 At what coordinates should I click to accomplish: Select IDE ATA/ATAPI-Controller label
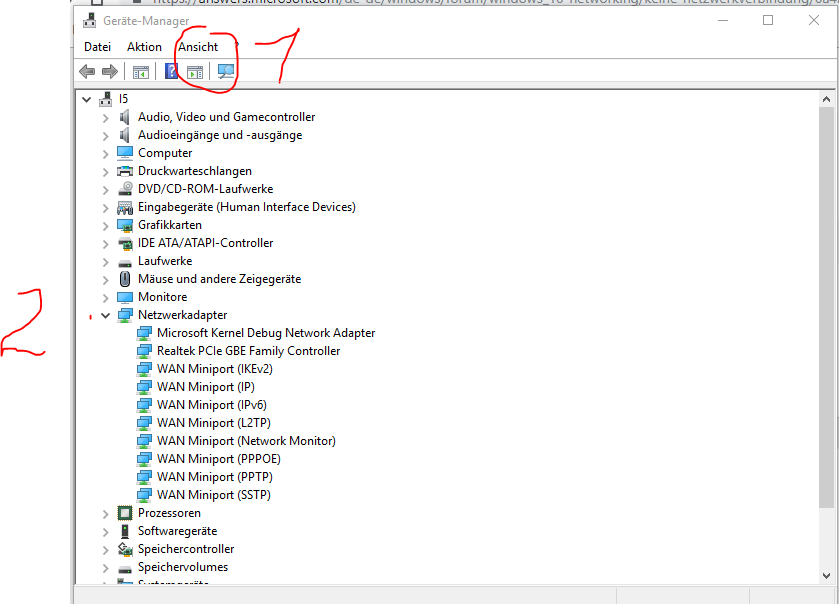205,243
